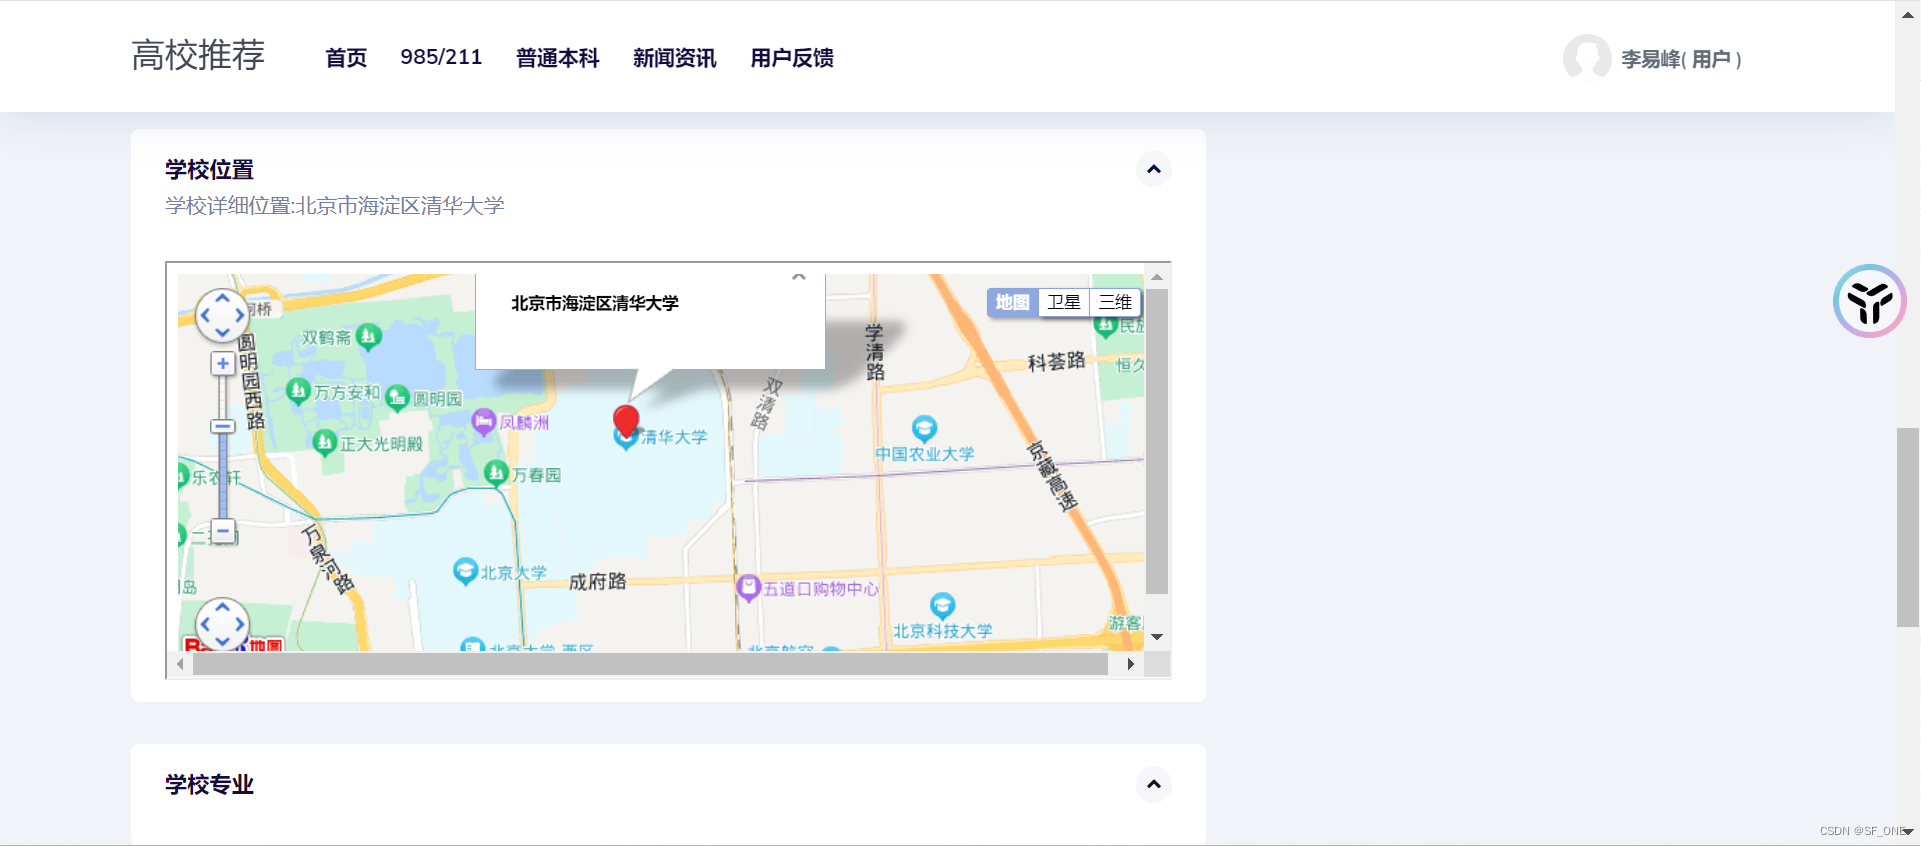Click the map frame scroll-left arrow

[x=180, y=664]
